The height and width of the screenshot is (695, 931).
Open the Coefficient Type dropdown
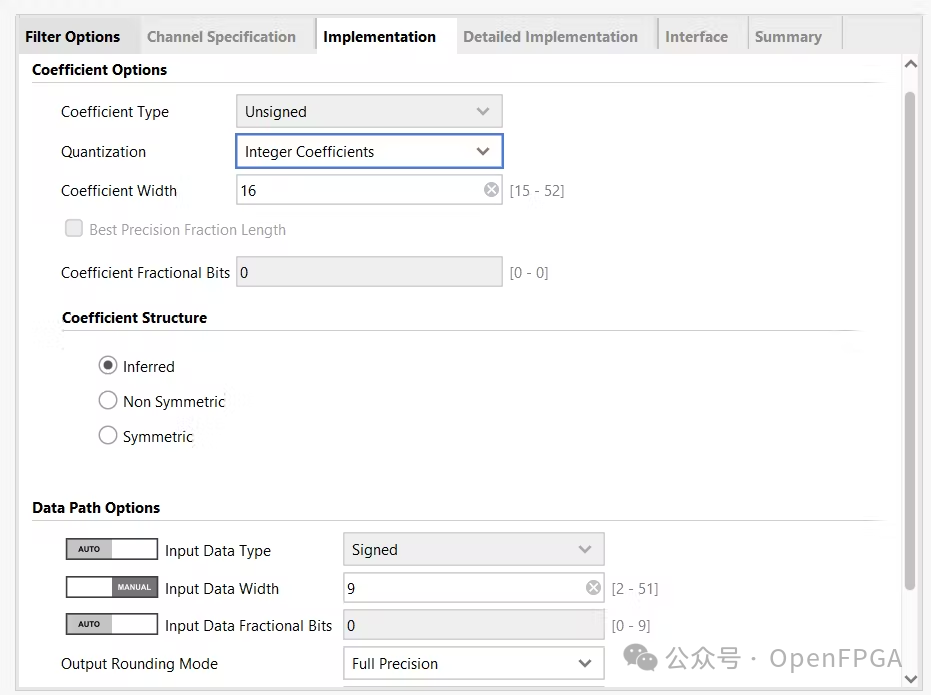point(369,112)
